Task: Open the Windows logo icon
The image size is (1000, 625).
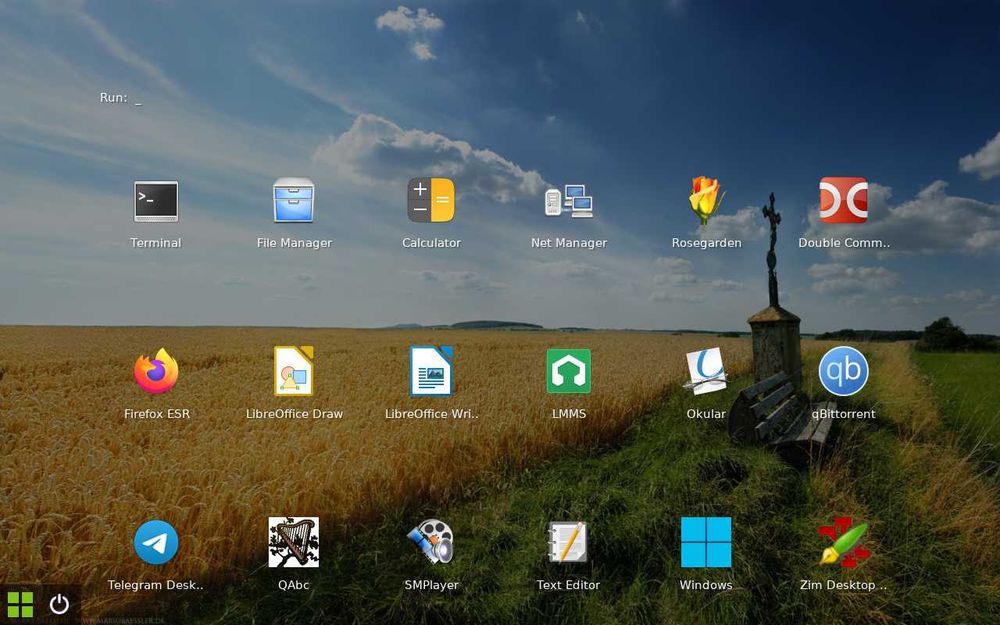Action: coord(706,542)
